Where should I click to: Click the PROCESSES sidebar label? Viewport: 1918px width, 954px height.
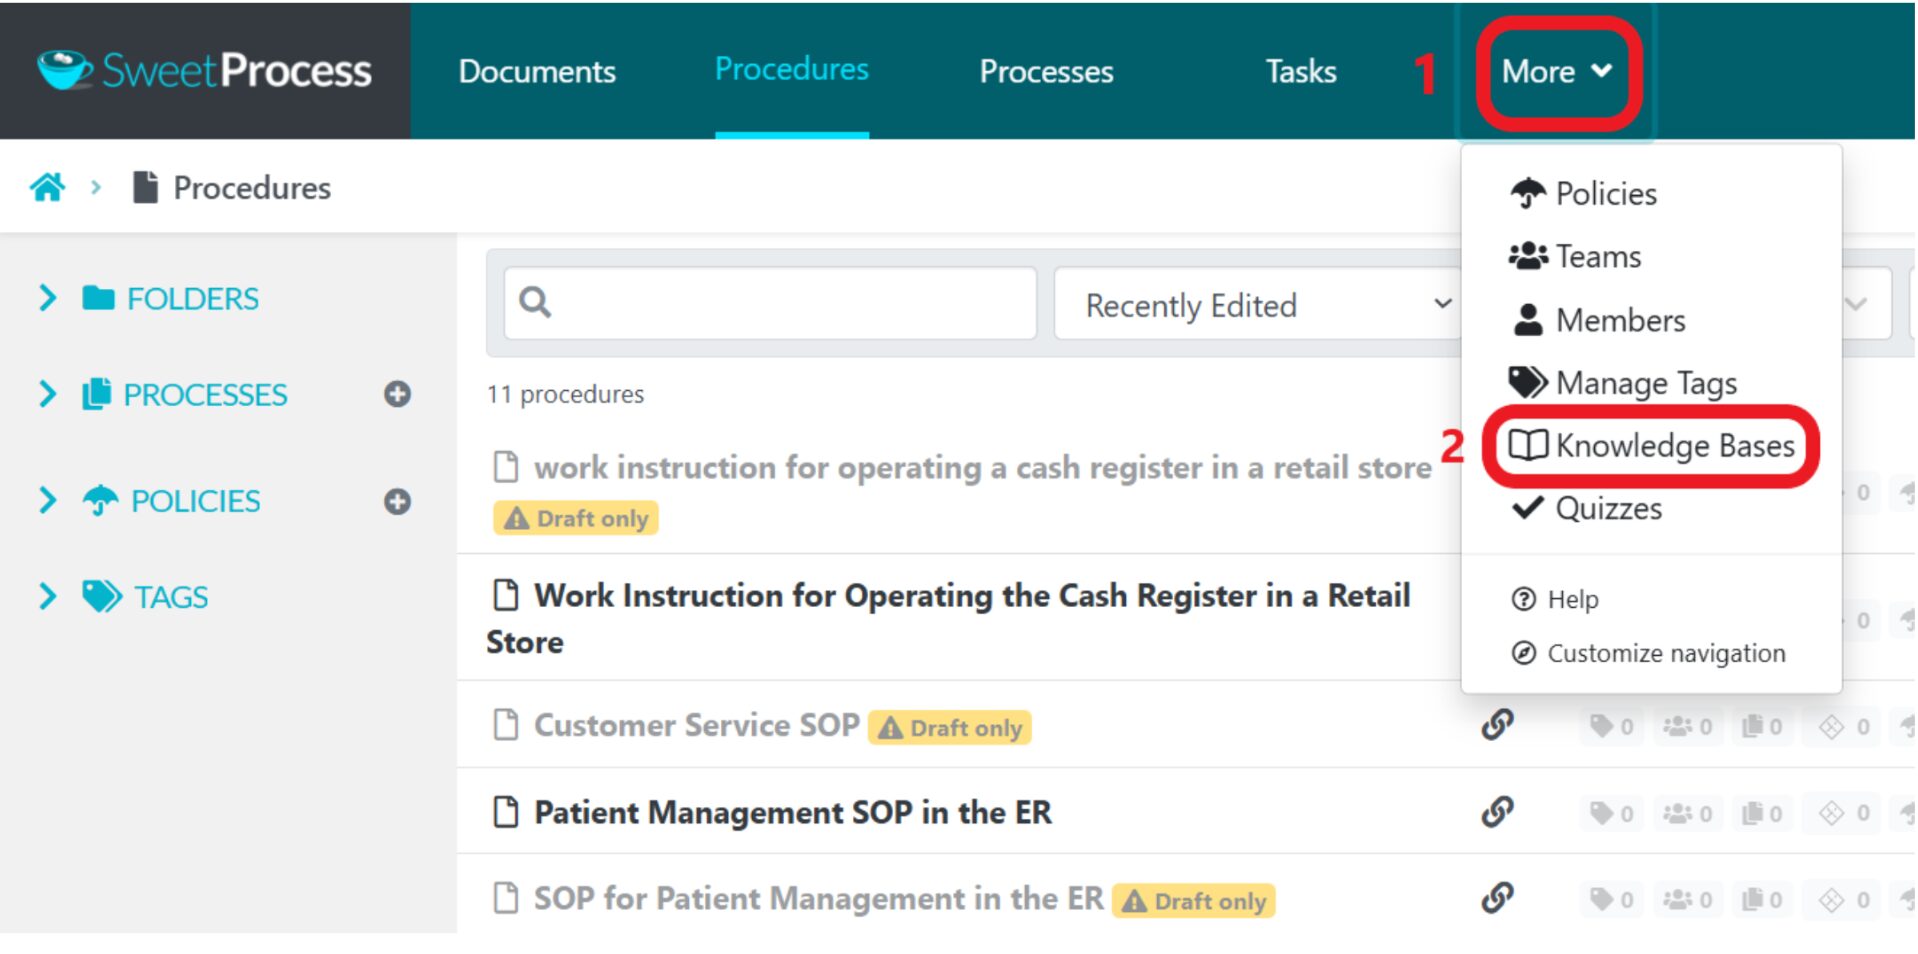click(205, 395)
